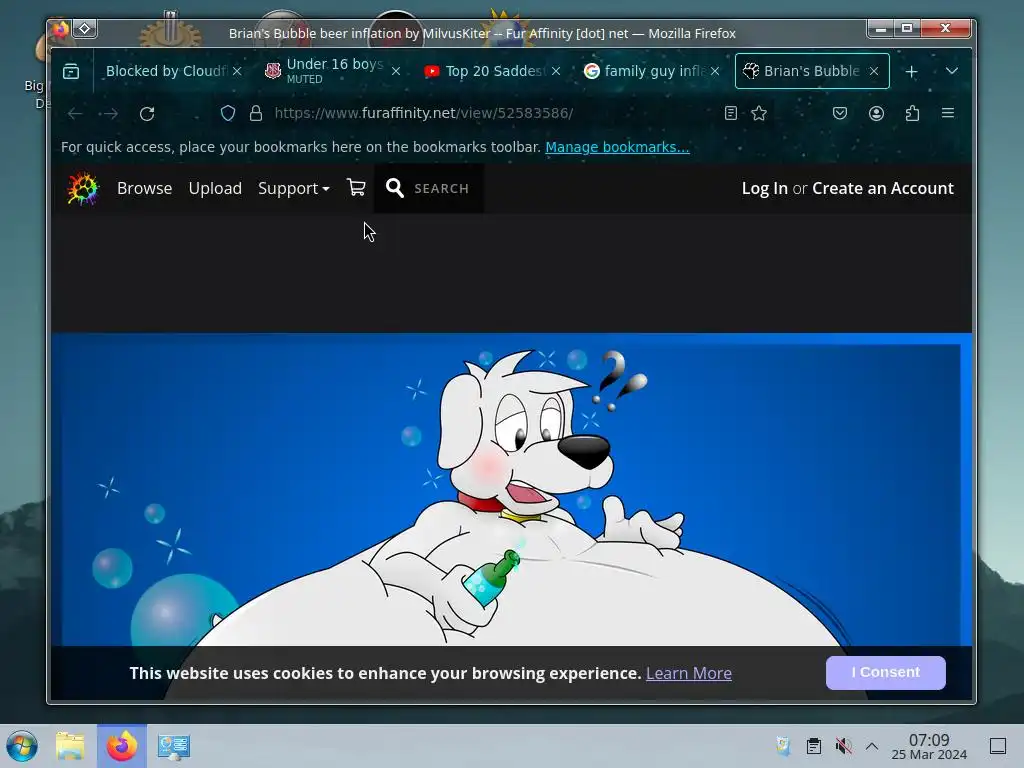Open the Manage bookmarks link

click(617, 147)
